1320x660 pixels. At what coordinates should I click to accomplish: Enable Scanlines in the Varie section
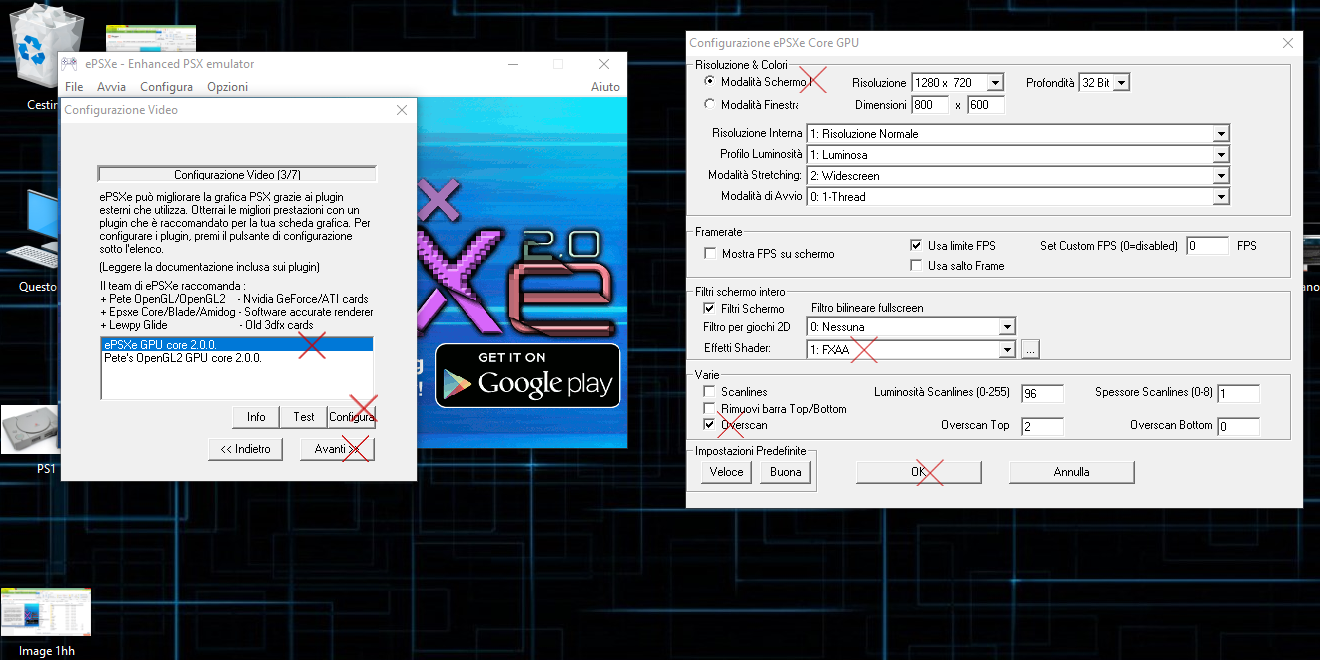(x=711, y=393)
